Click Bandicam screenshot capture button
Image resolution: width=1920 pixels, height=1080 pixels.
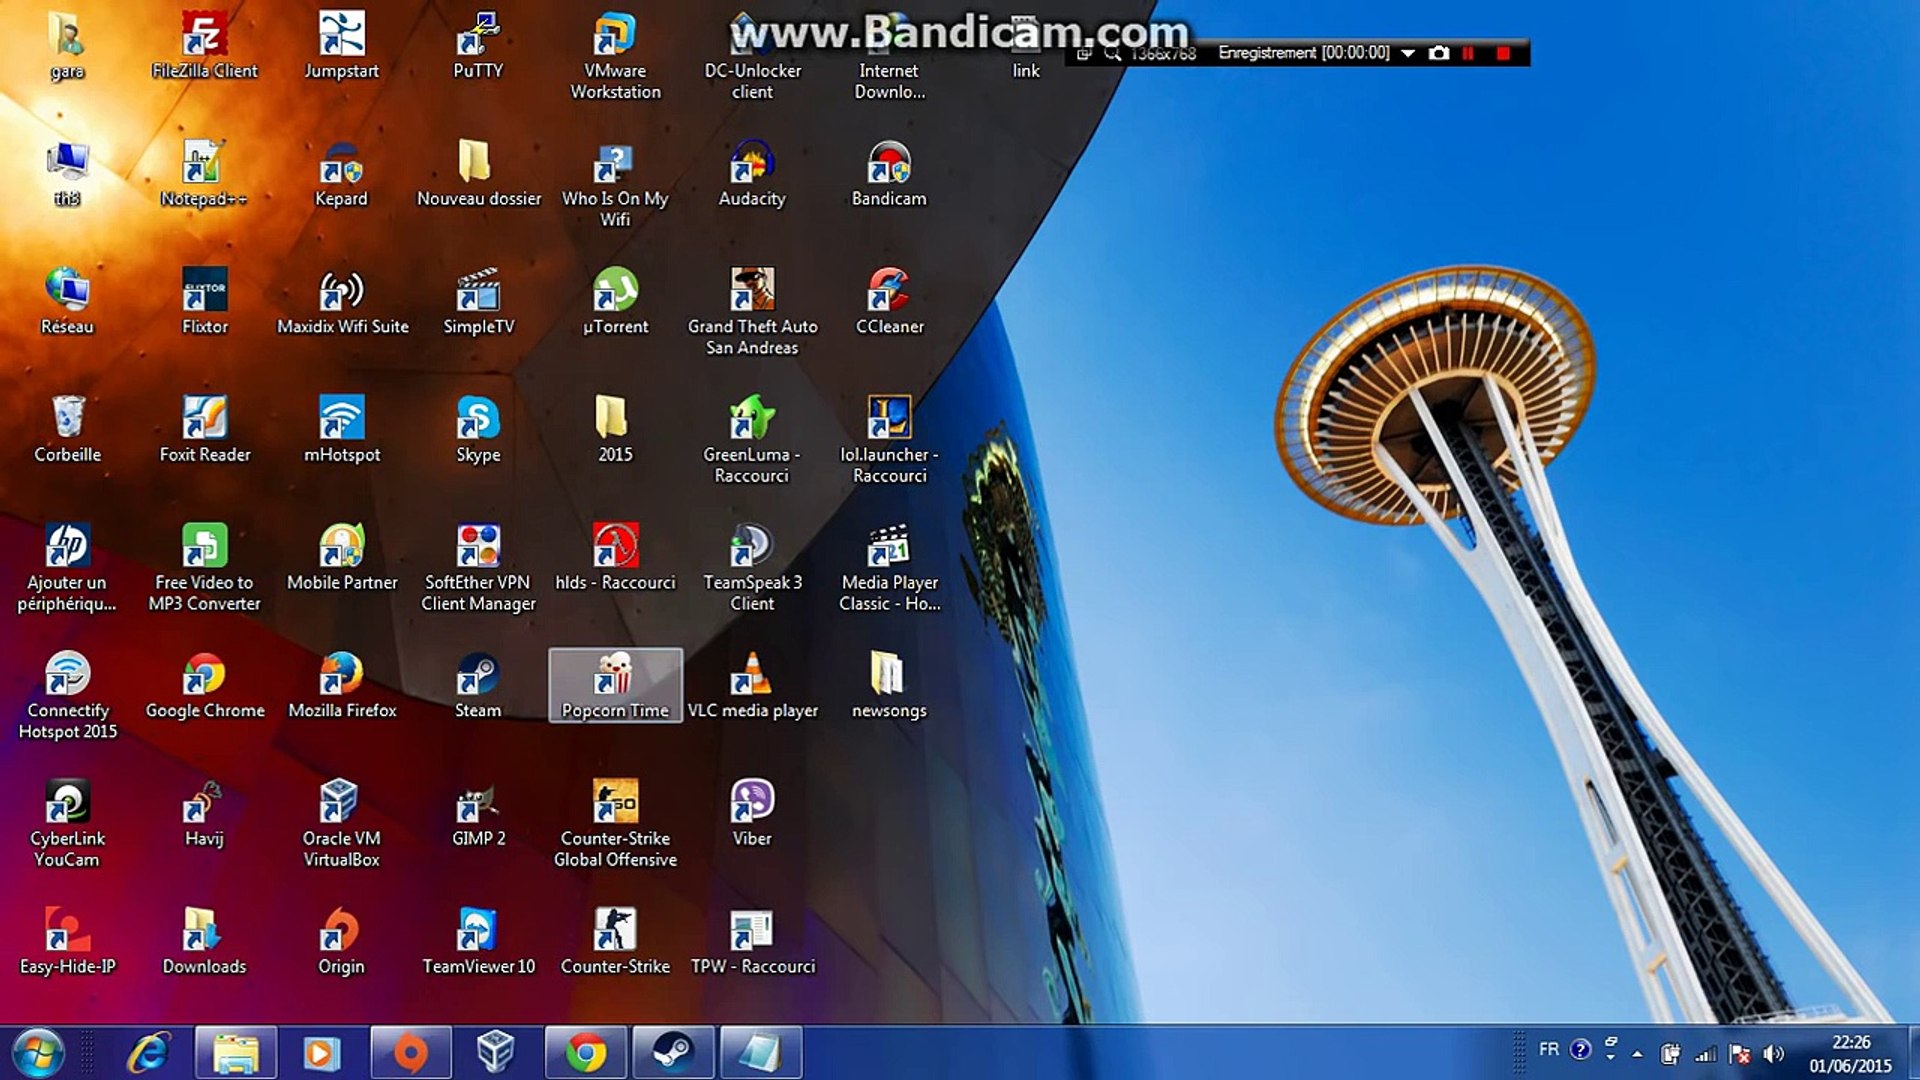1440,53
